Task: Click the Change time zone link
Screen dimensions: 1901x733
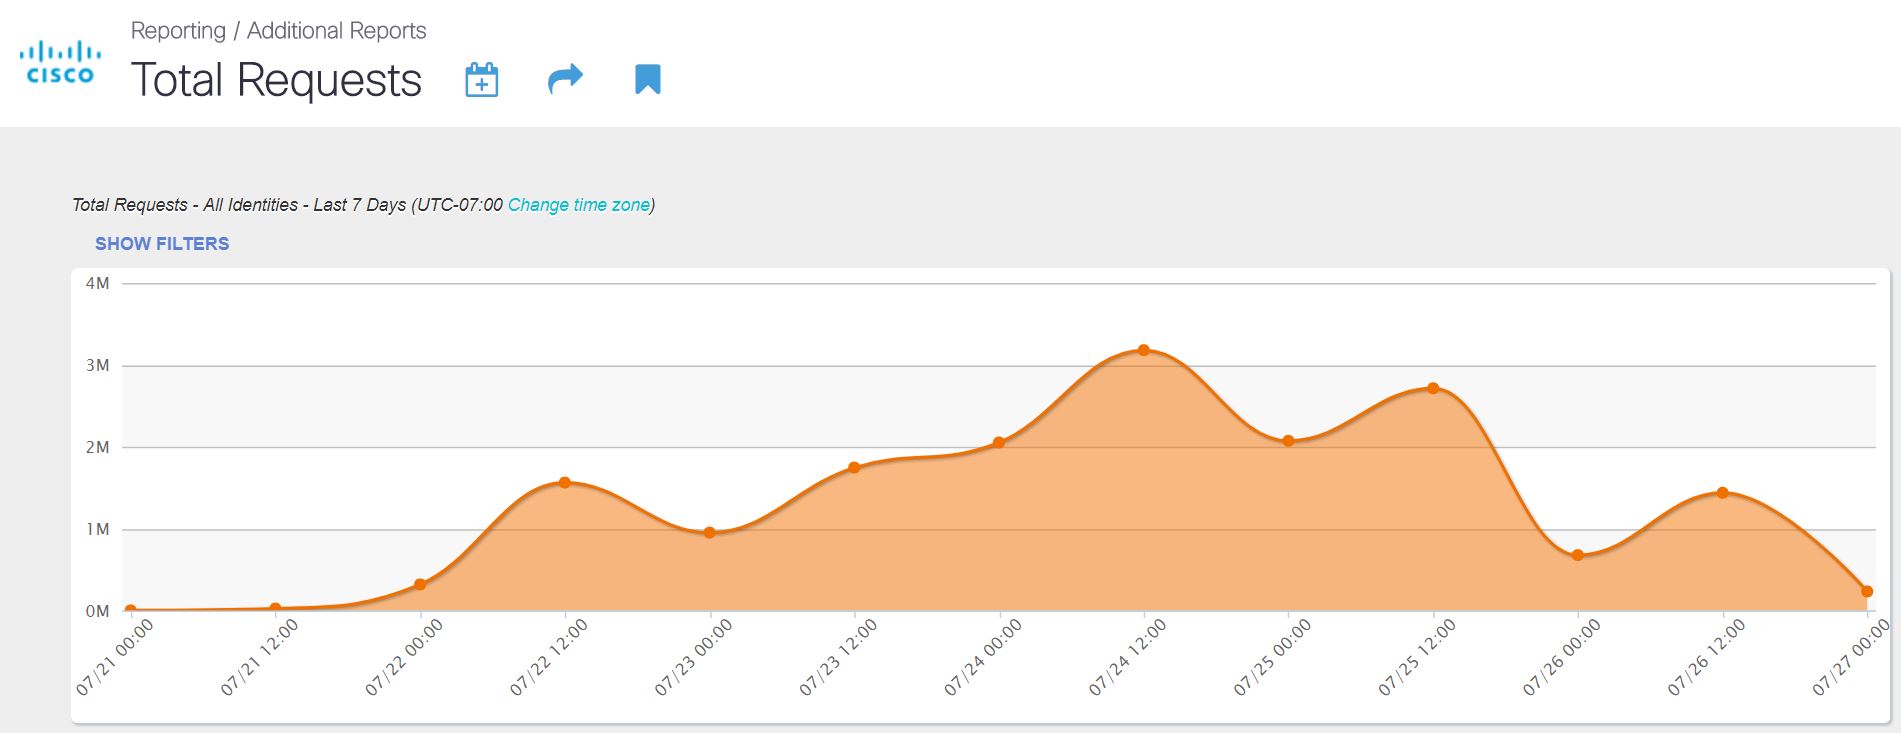Action: (578, 205)
